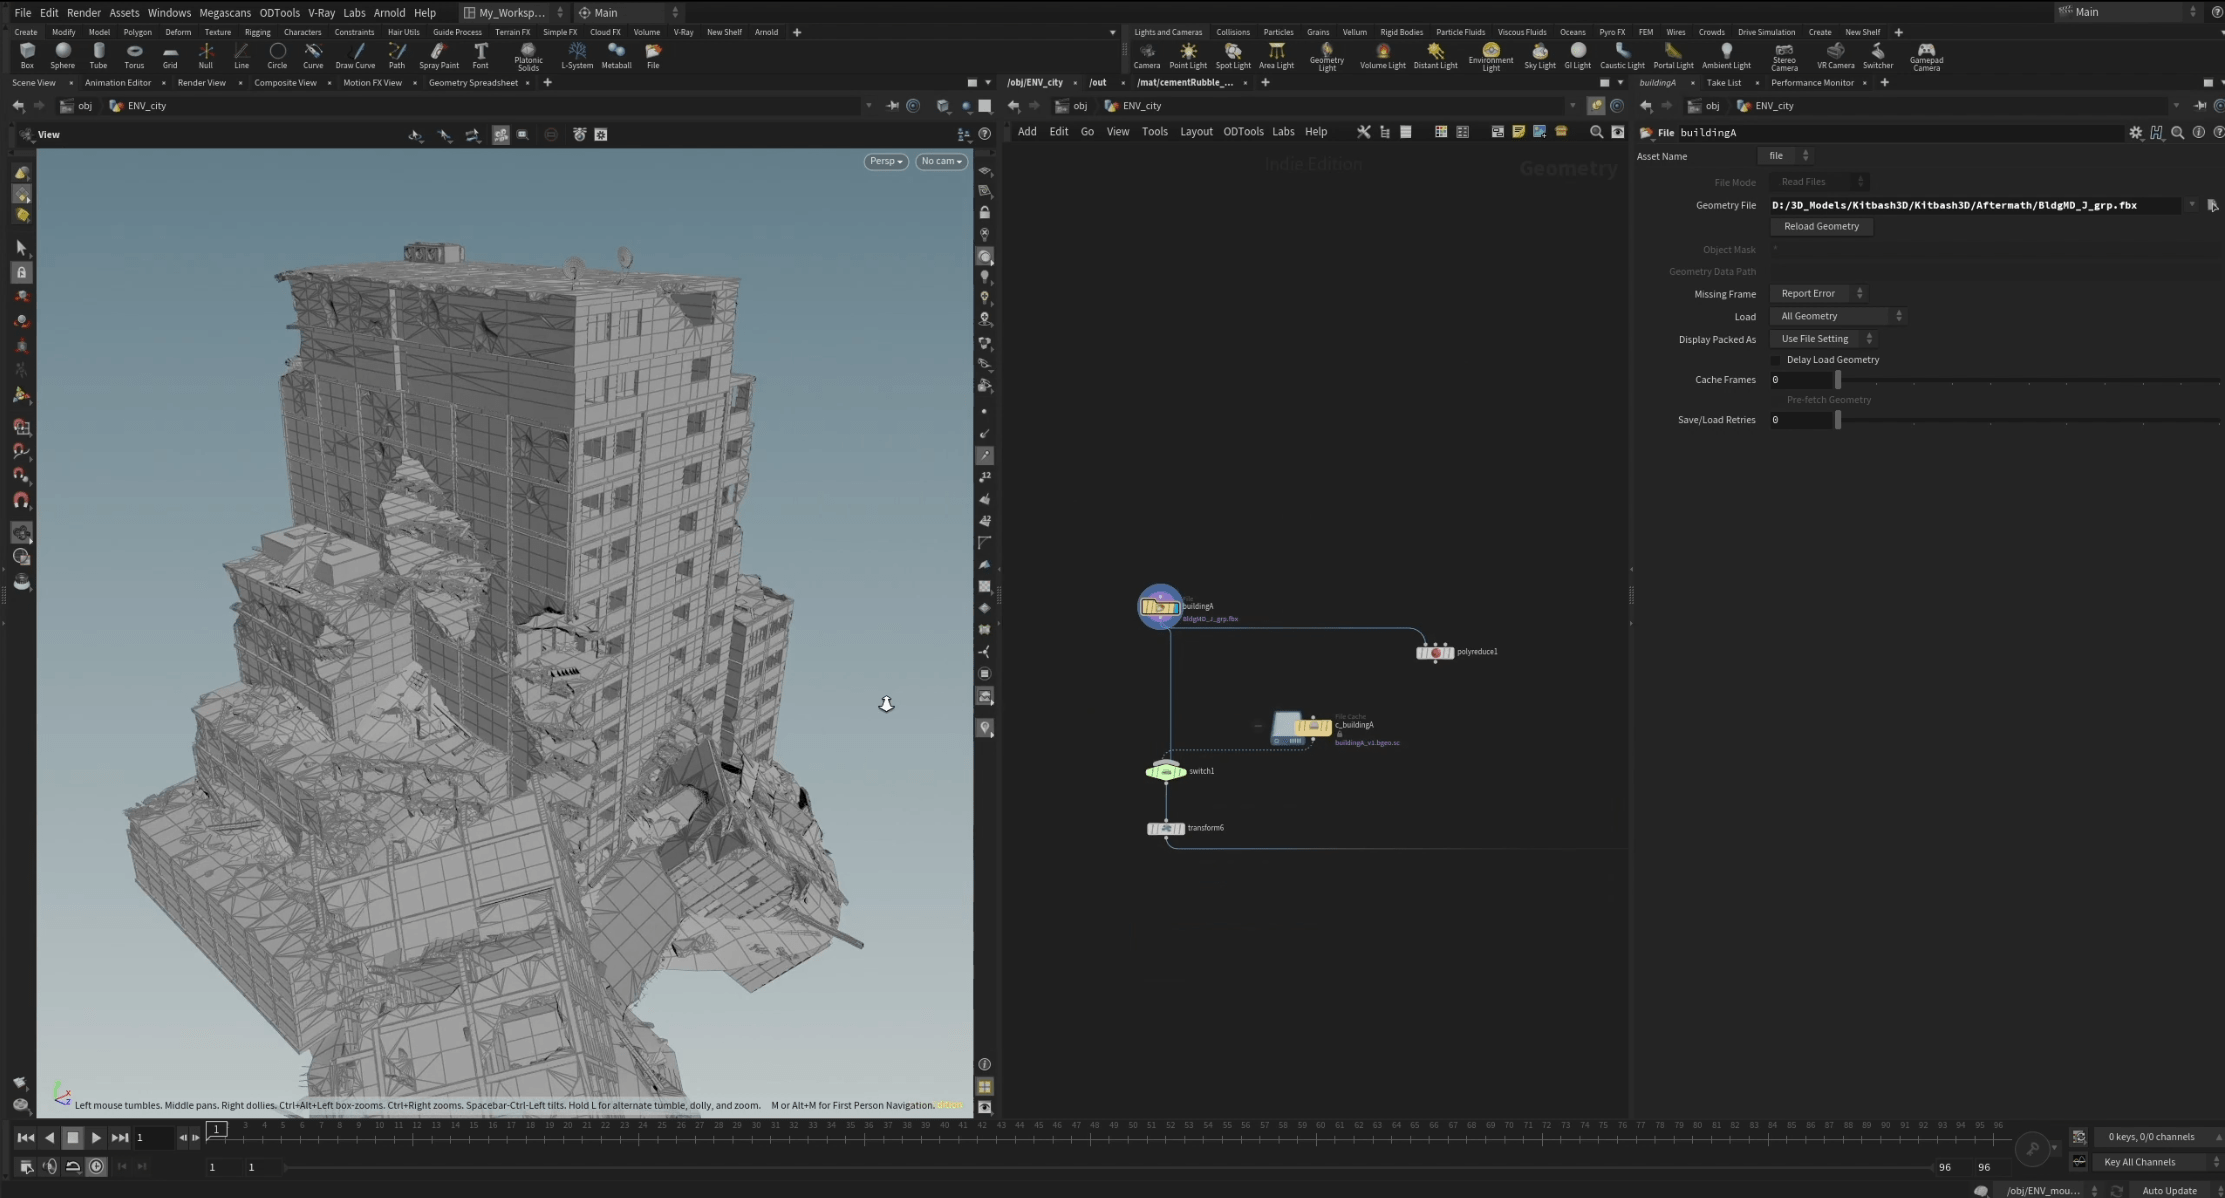Open the Main take dropdown
This screenshot has height=1198, width=2225.
click(2127, 12)
